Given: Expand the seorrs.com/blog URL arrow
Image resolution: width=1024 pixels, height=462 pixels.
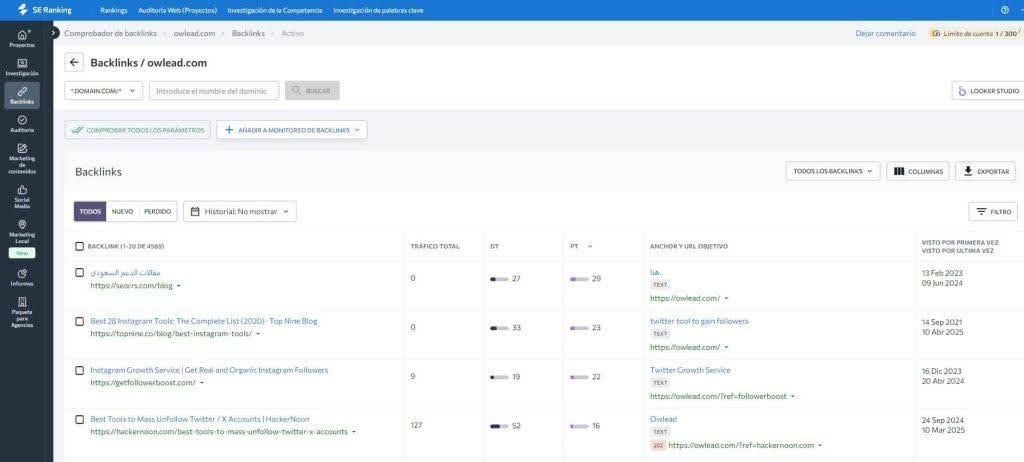Looking at the screenshot, I should pos(179,286).
